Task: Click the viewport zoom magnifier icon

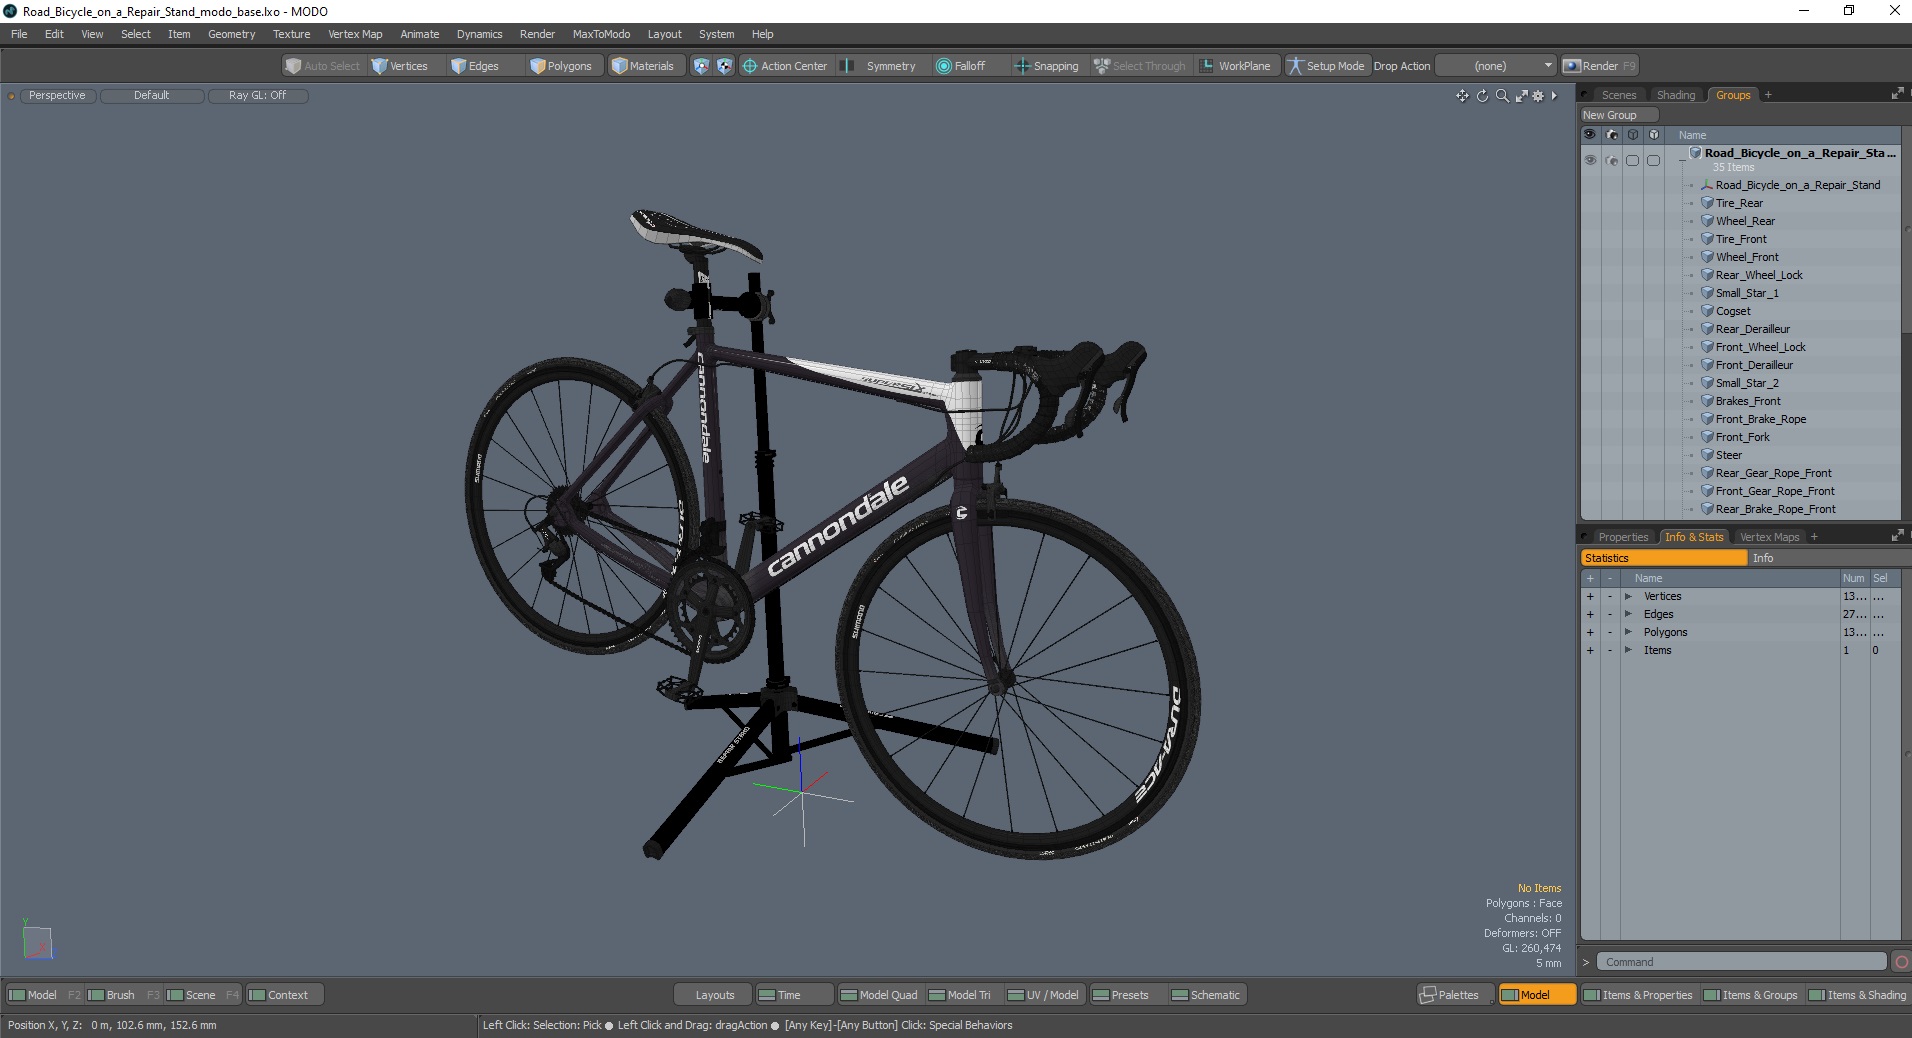Action: (x=1502, y=96)
